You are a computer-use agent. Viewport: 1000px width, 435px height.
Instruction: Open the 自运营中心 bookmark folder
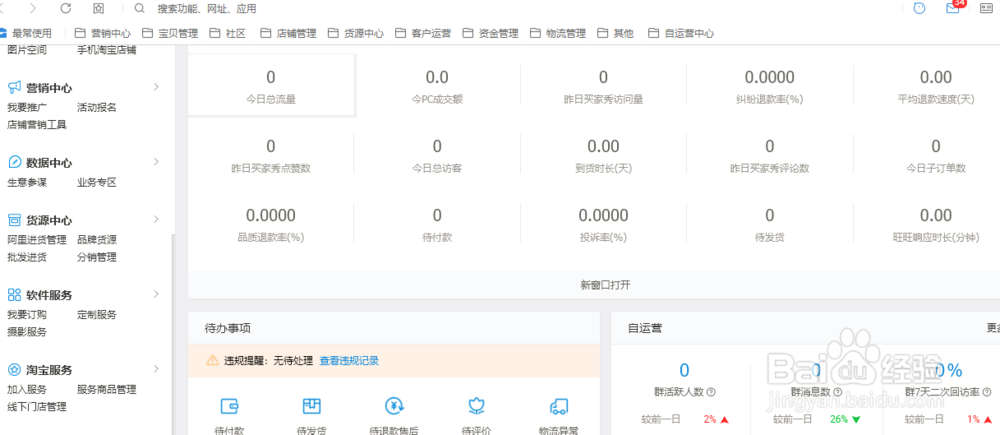point(681,33)
